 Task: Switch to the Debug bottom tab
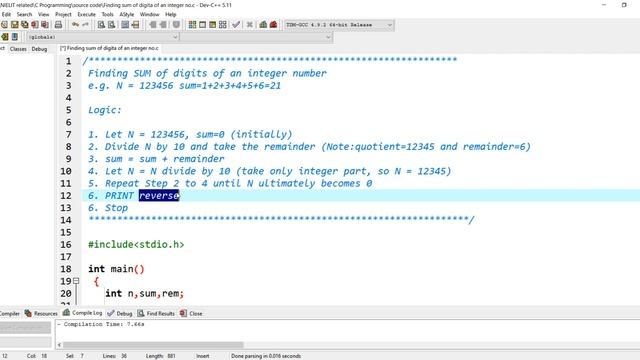click(120, 313)
